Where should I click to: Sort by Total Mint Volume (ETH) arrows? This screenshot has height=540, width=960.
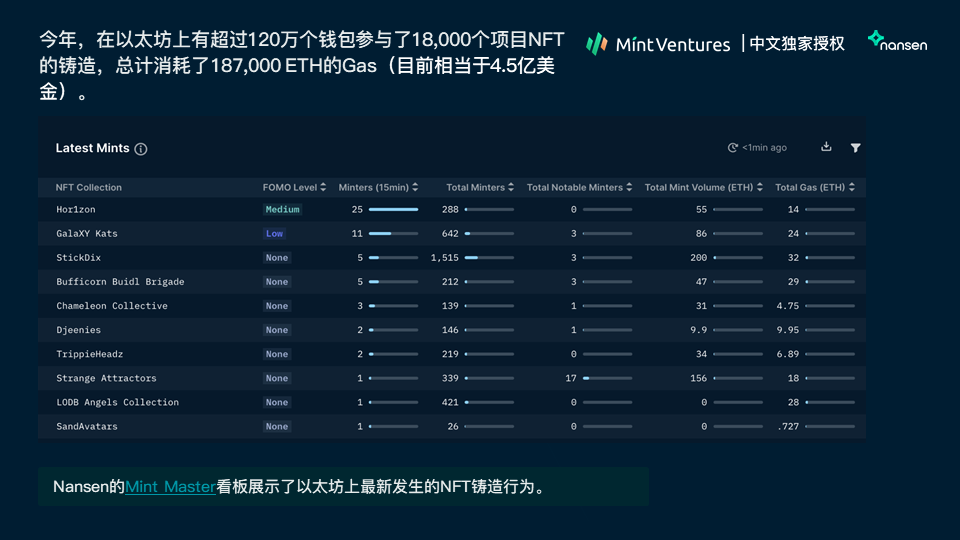759,187
